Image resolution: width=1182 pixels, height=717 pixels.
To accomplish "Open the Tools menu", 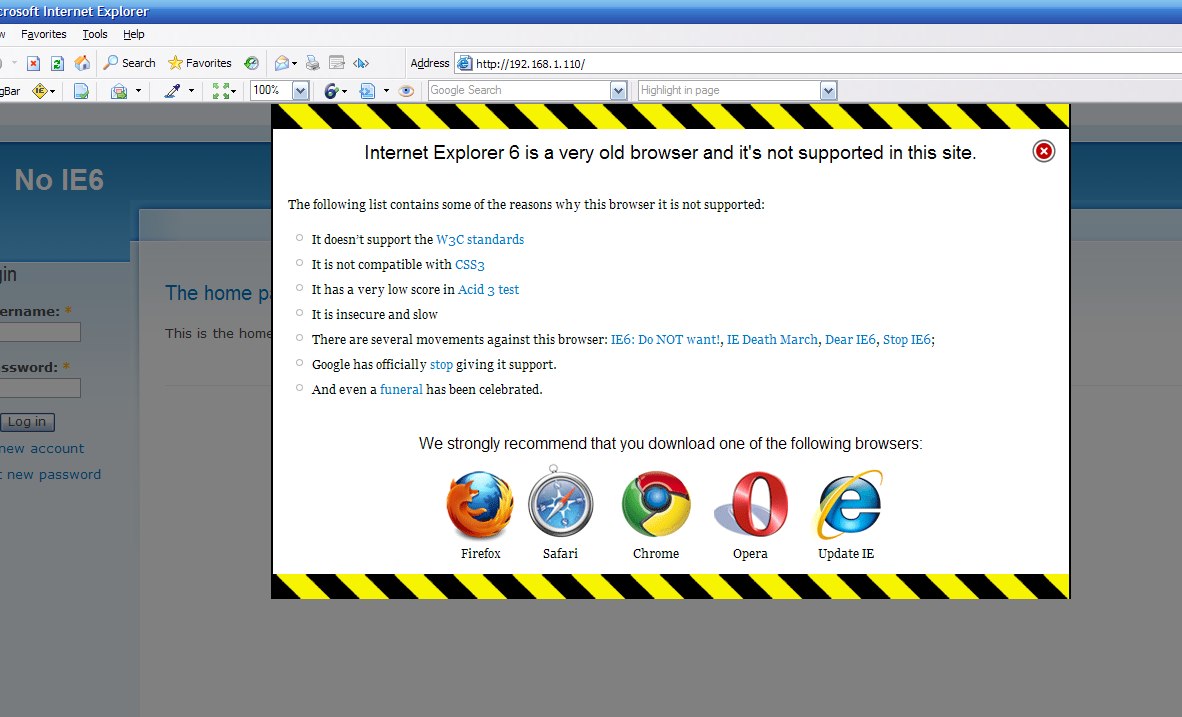I will [x=95, y=34].
